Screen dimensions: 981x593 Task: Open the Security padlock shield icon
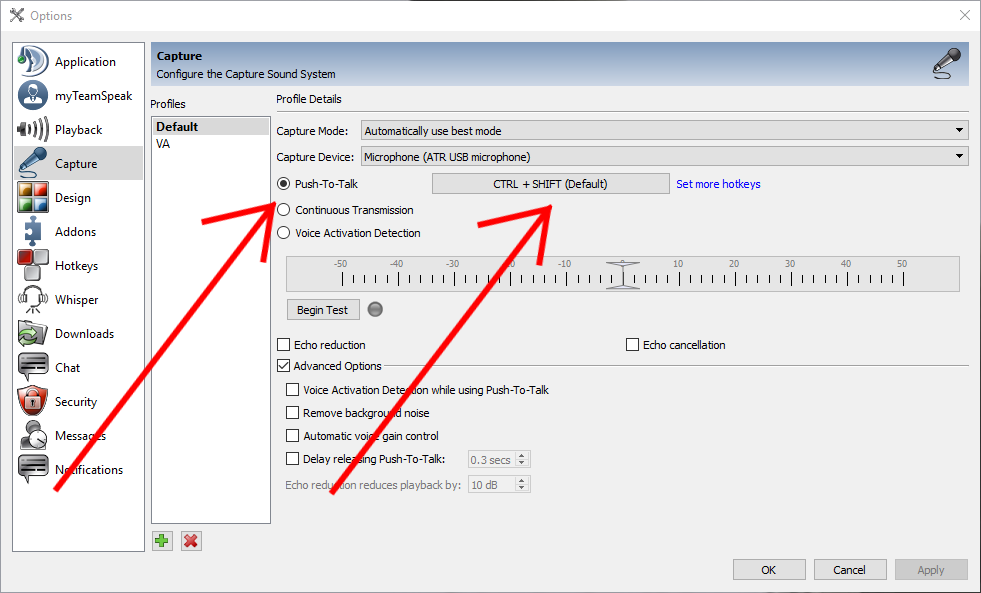tap(33, 401)
